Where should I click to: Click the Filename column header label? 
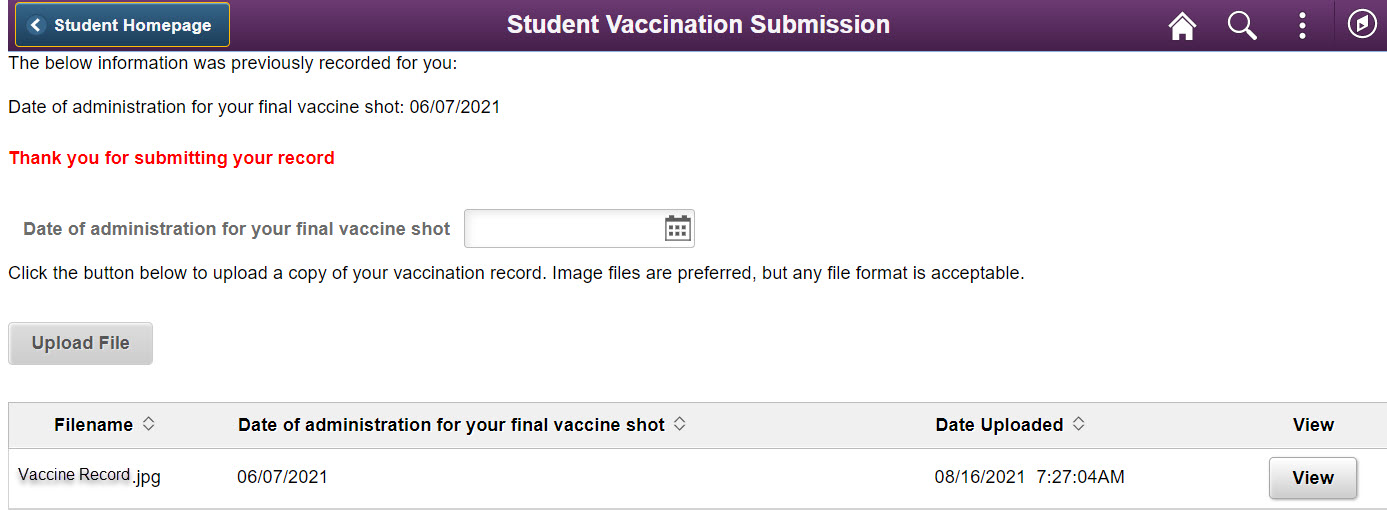tap(94, 425)
